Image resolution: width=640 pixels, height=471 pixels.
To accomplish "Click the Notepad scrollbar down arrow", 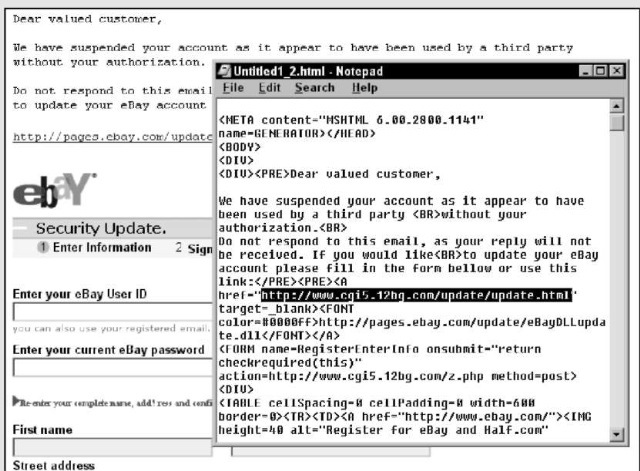I will (616, 434).
